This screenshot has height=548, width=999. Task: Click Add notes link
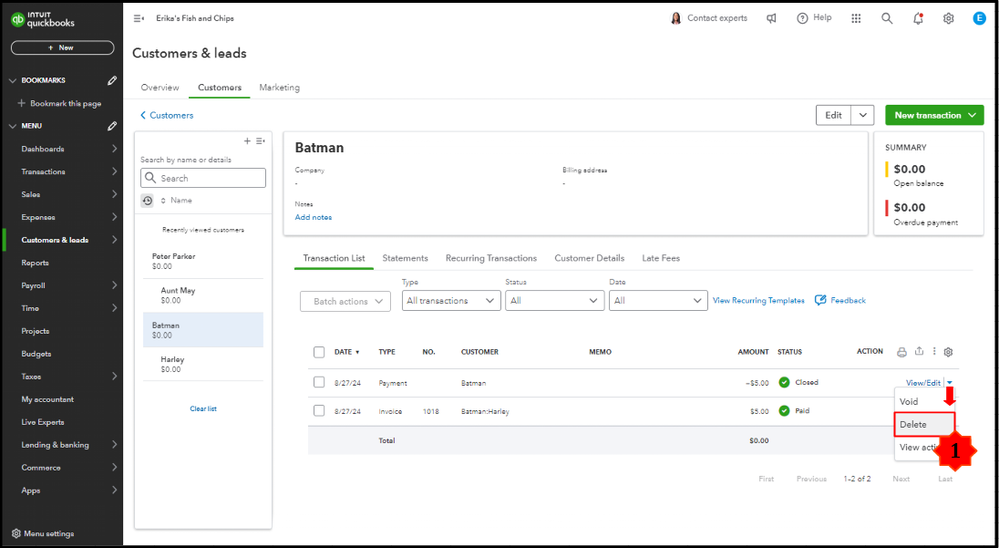(313, 217)
